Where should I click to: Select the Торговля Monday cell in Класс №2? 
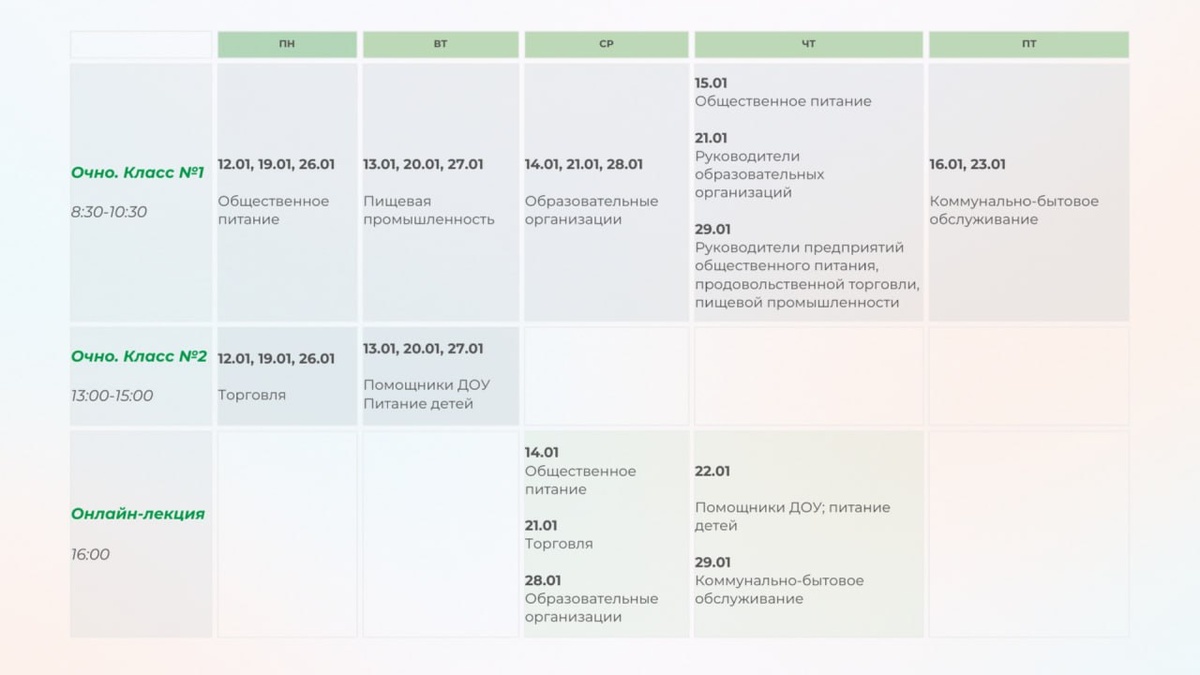pyautogui.click(x=287, y=376)
